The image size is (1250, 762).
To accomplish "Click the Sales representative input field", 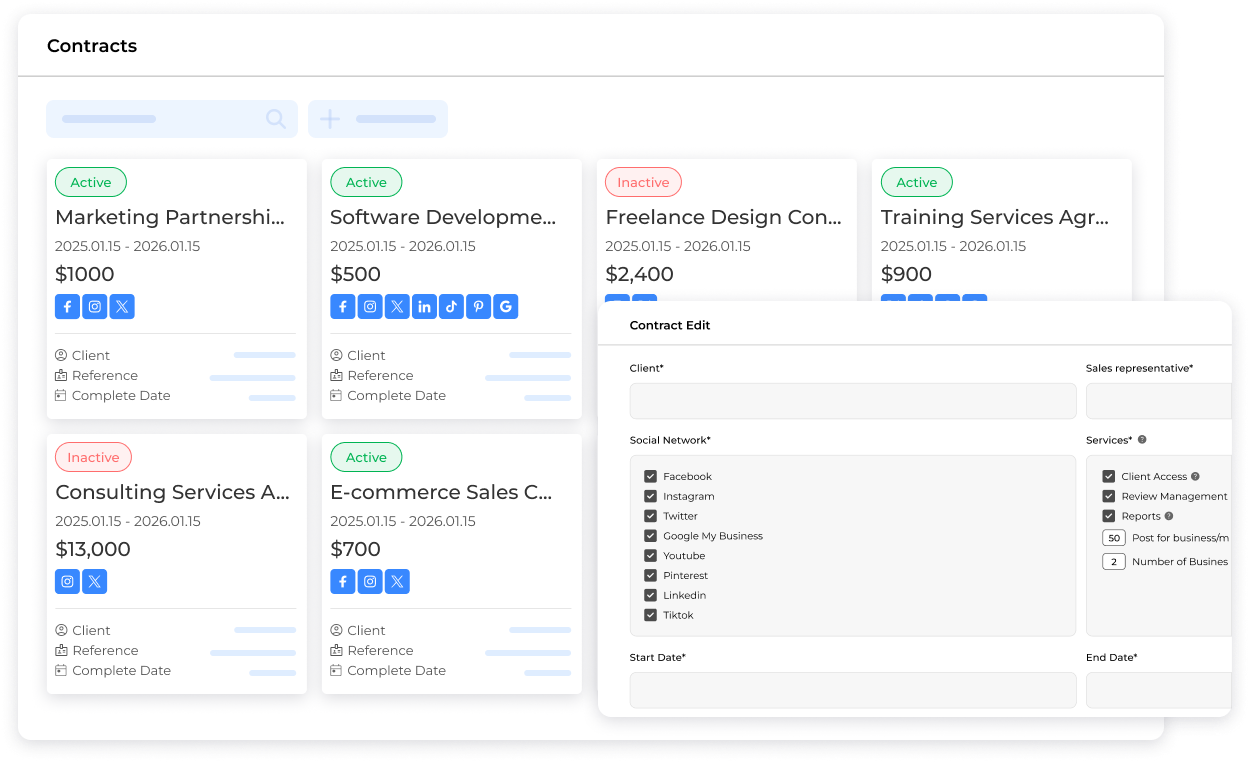I will click(1159, 401).
